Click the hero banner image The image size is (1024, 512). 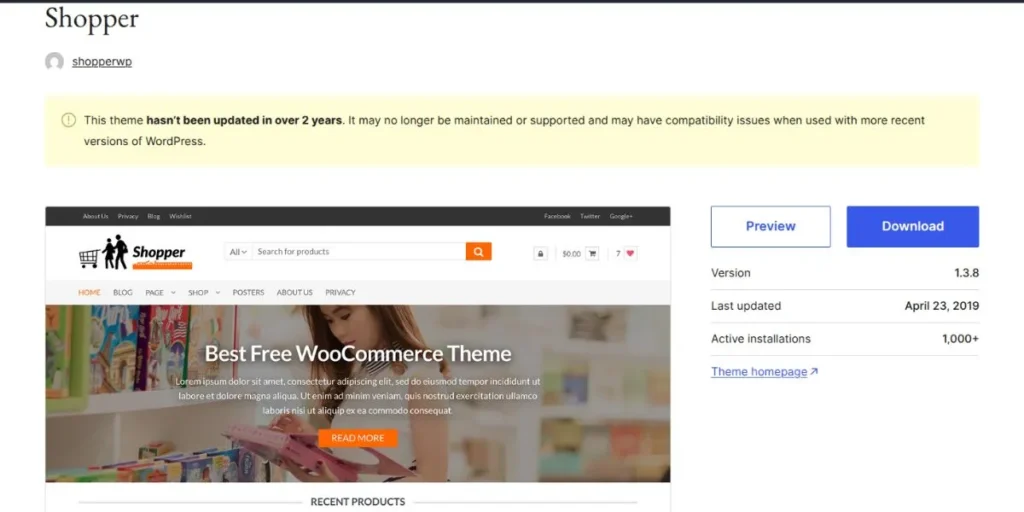pyautogui.click(x=358, y=394)
